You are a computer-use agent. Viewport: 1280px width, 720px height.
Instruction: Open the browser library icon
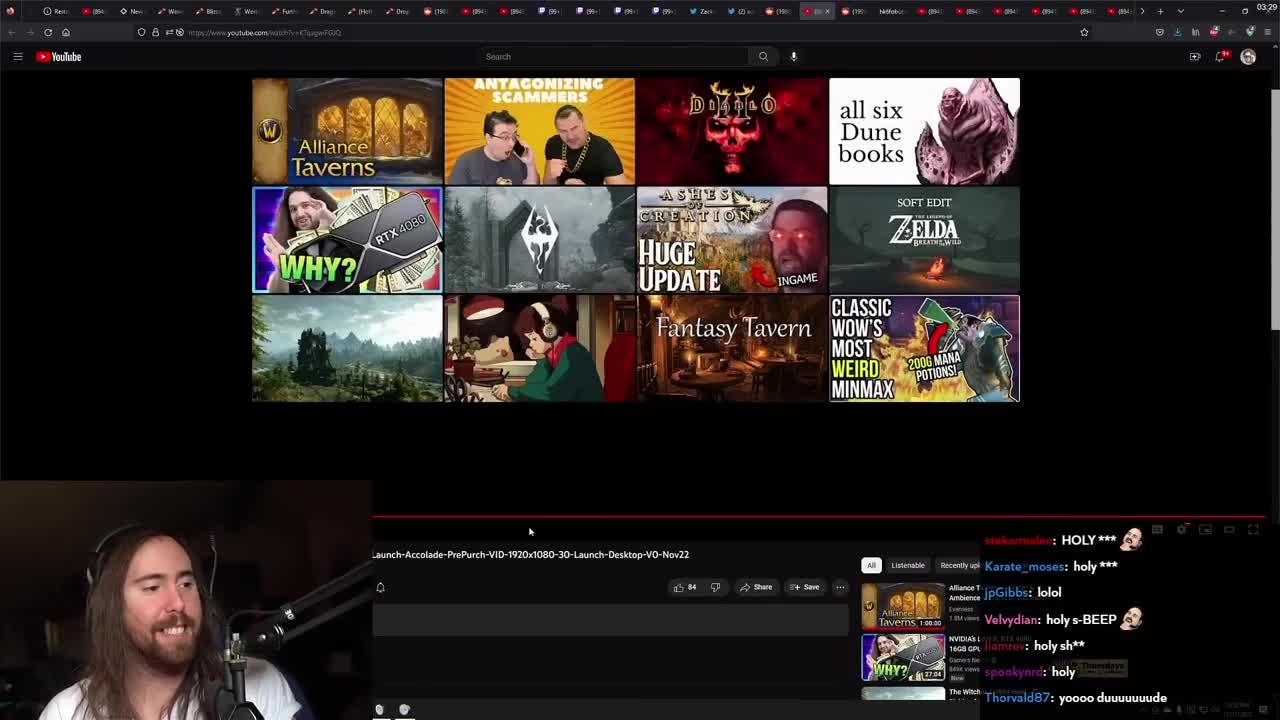click(x=1196, y=32)
